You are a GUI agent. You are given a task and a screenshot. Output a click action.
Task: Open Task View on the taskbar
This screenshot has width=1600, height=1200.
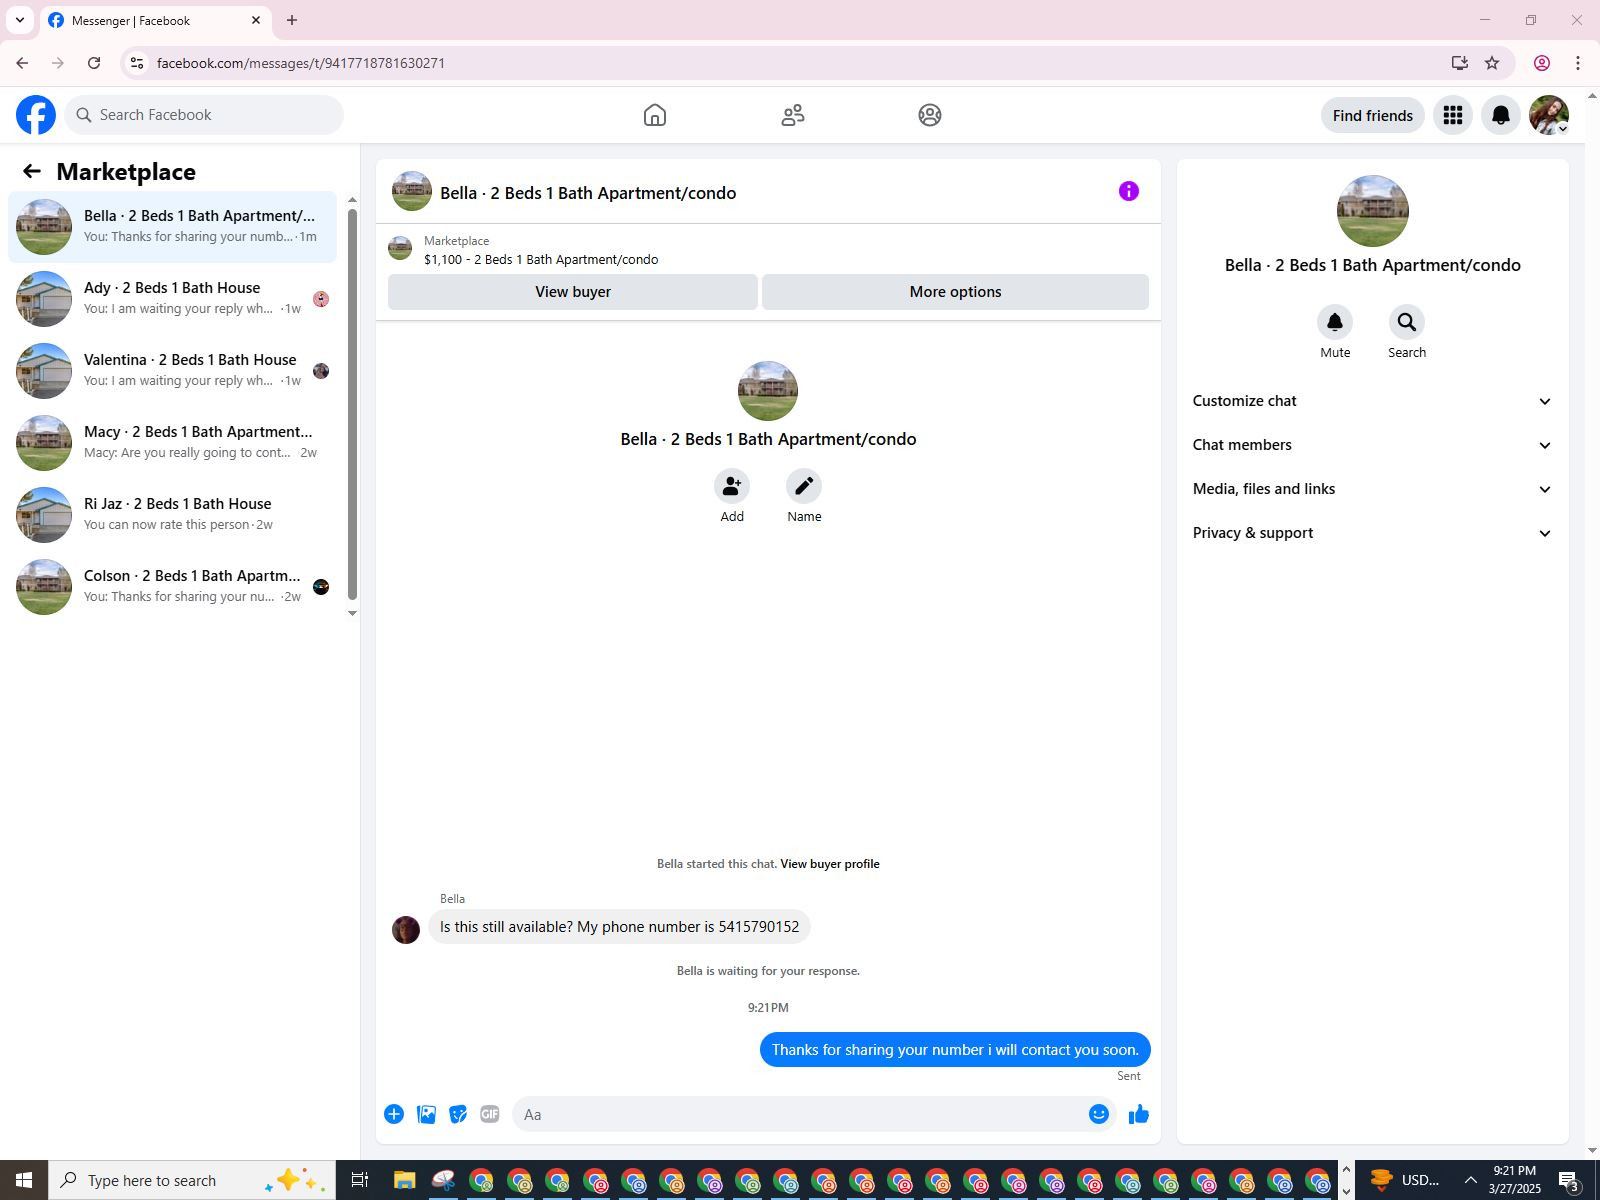point(360,1180)
